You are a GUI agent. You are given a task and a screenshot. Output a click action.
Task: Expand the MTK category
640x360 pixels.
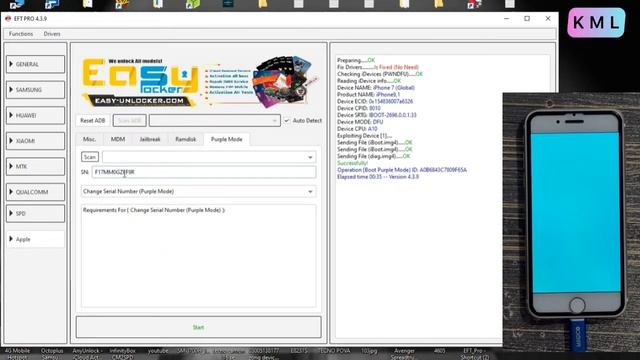(x=36, y=167)
